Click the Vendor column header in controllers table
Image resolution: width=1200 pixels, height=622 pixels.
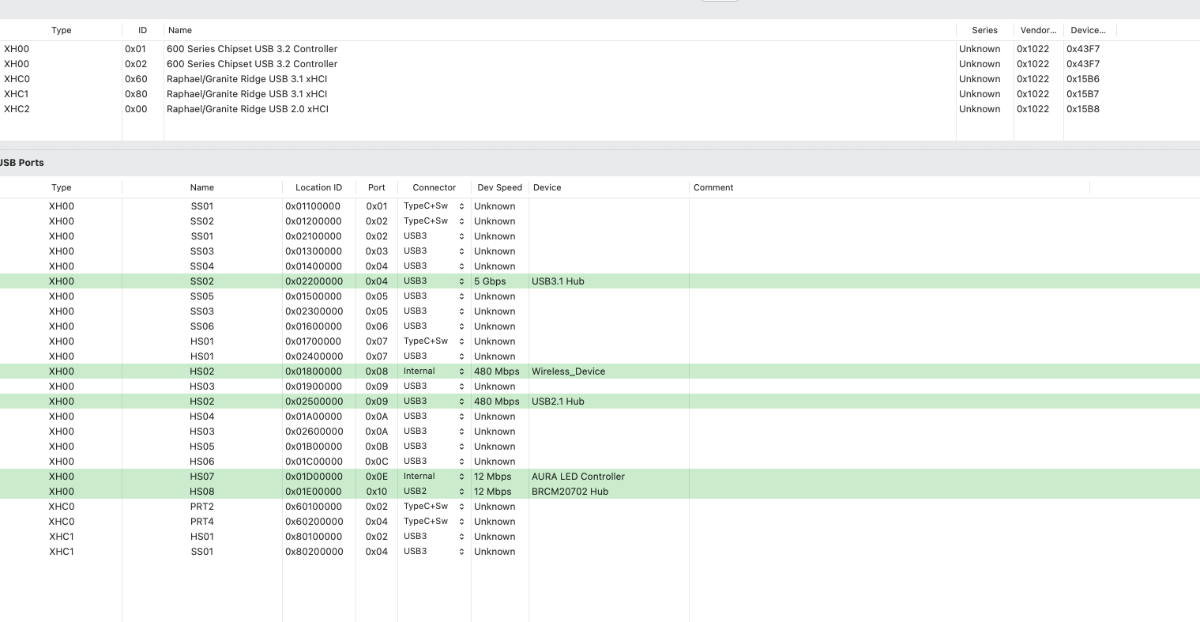(1037, 30)
